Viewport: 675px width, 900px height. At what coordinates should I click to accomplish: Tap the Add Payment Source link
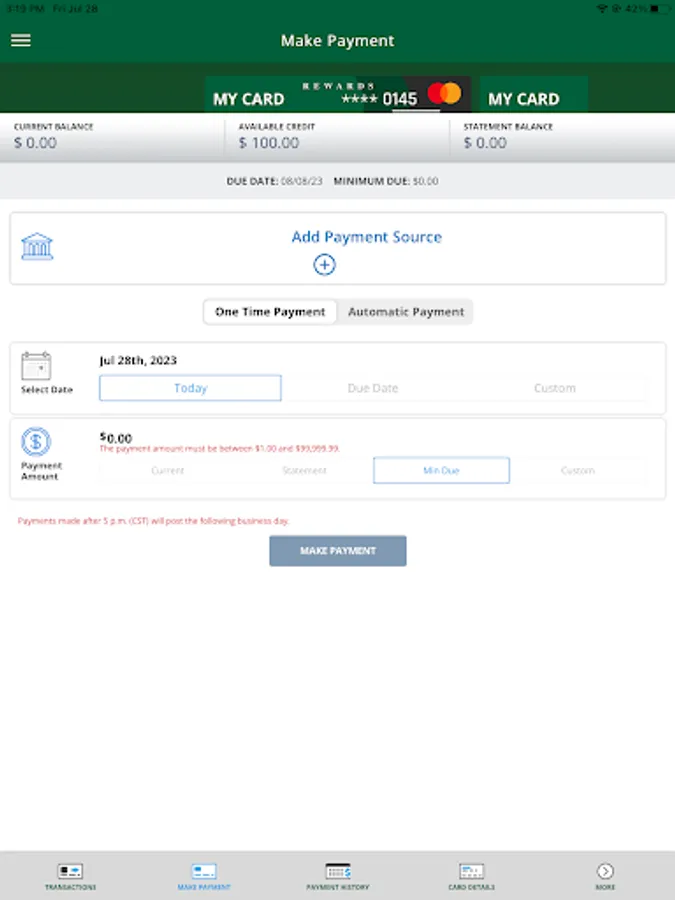click(366, 237)
